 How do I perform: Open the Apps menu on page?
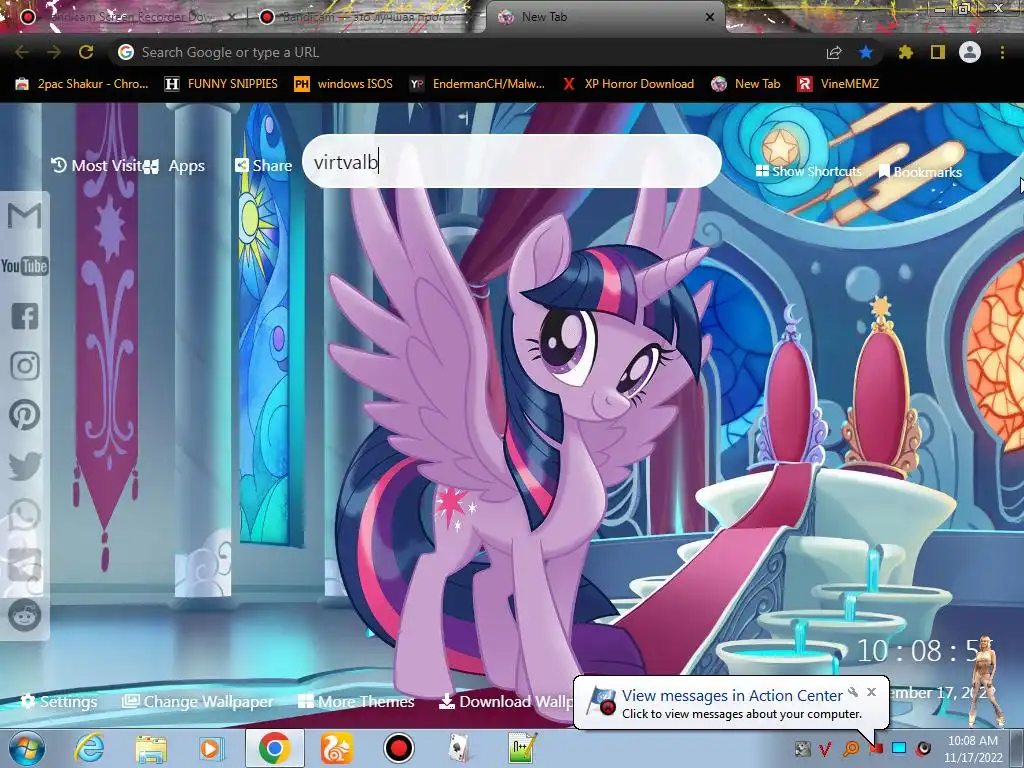tap(176, 166)
